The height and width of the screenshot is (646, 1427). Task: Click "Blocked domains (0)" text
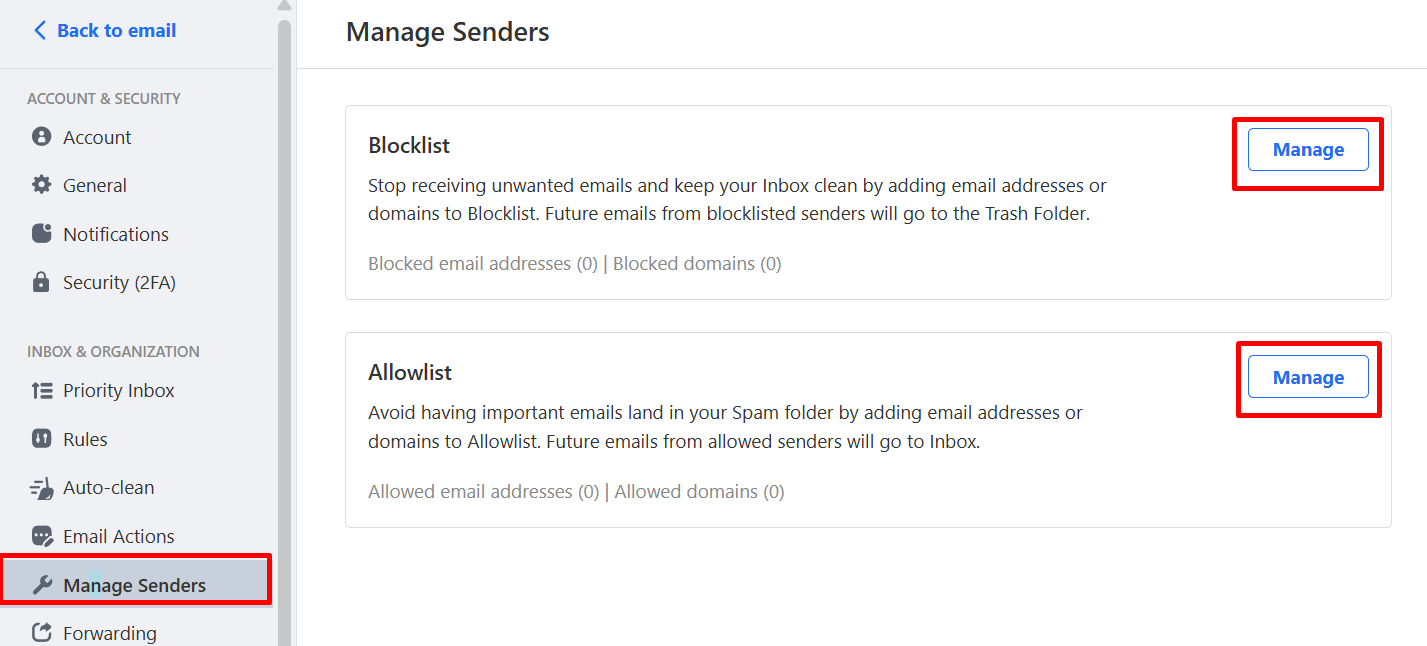tap(697, 264)
